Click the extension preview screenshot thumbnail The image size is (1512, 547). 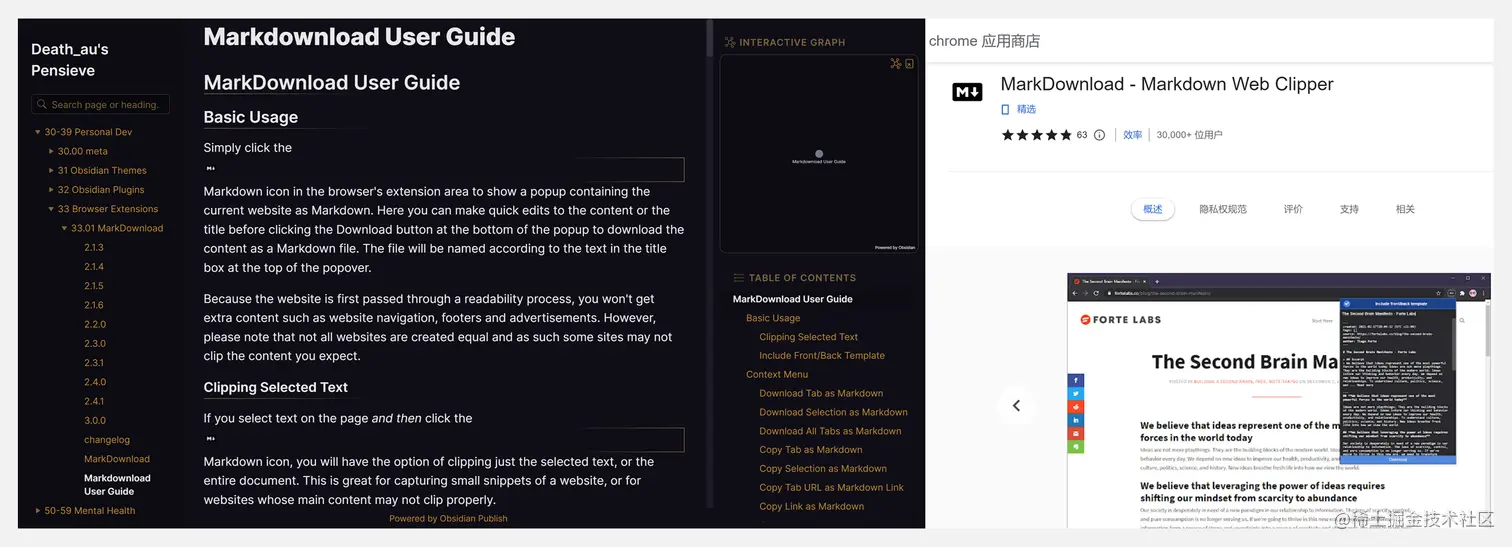1279,400
